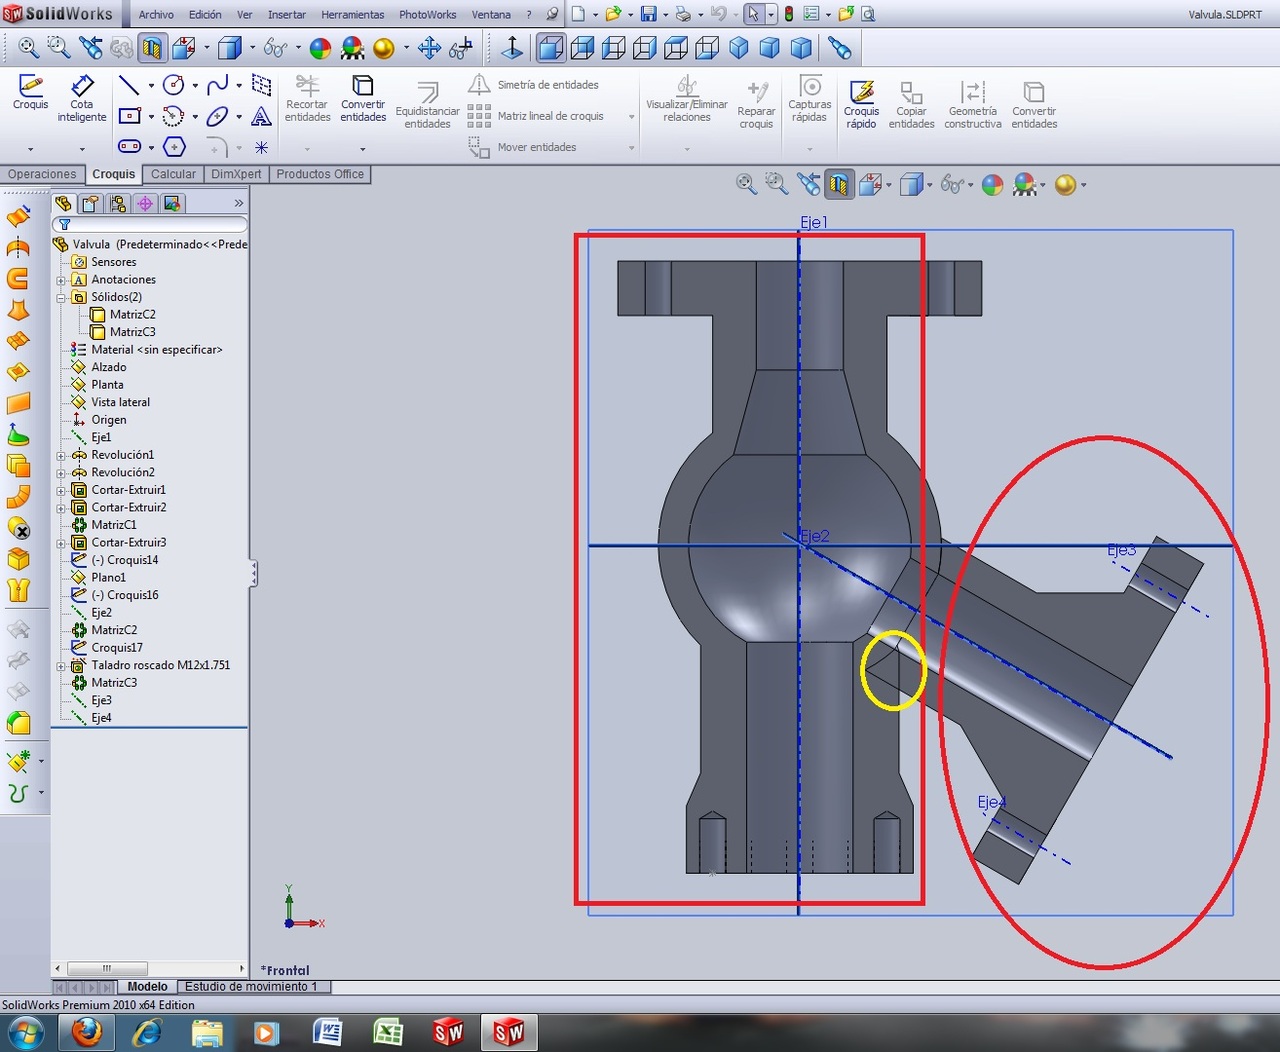Click Recortar entidades button
The width and height of the screenshot is (1280, 1052).
pos(307,98)
